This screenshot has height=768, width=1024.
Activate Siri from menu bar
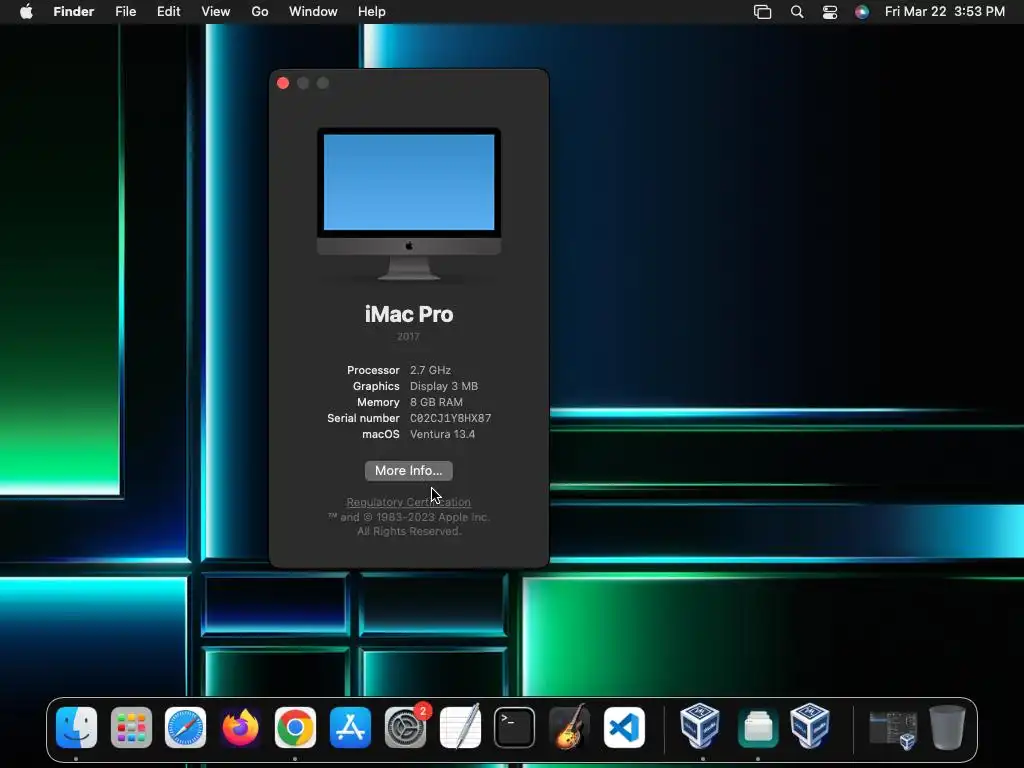[862, 12]
